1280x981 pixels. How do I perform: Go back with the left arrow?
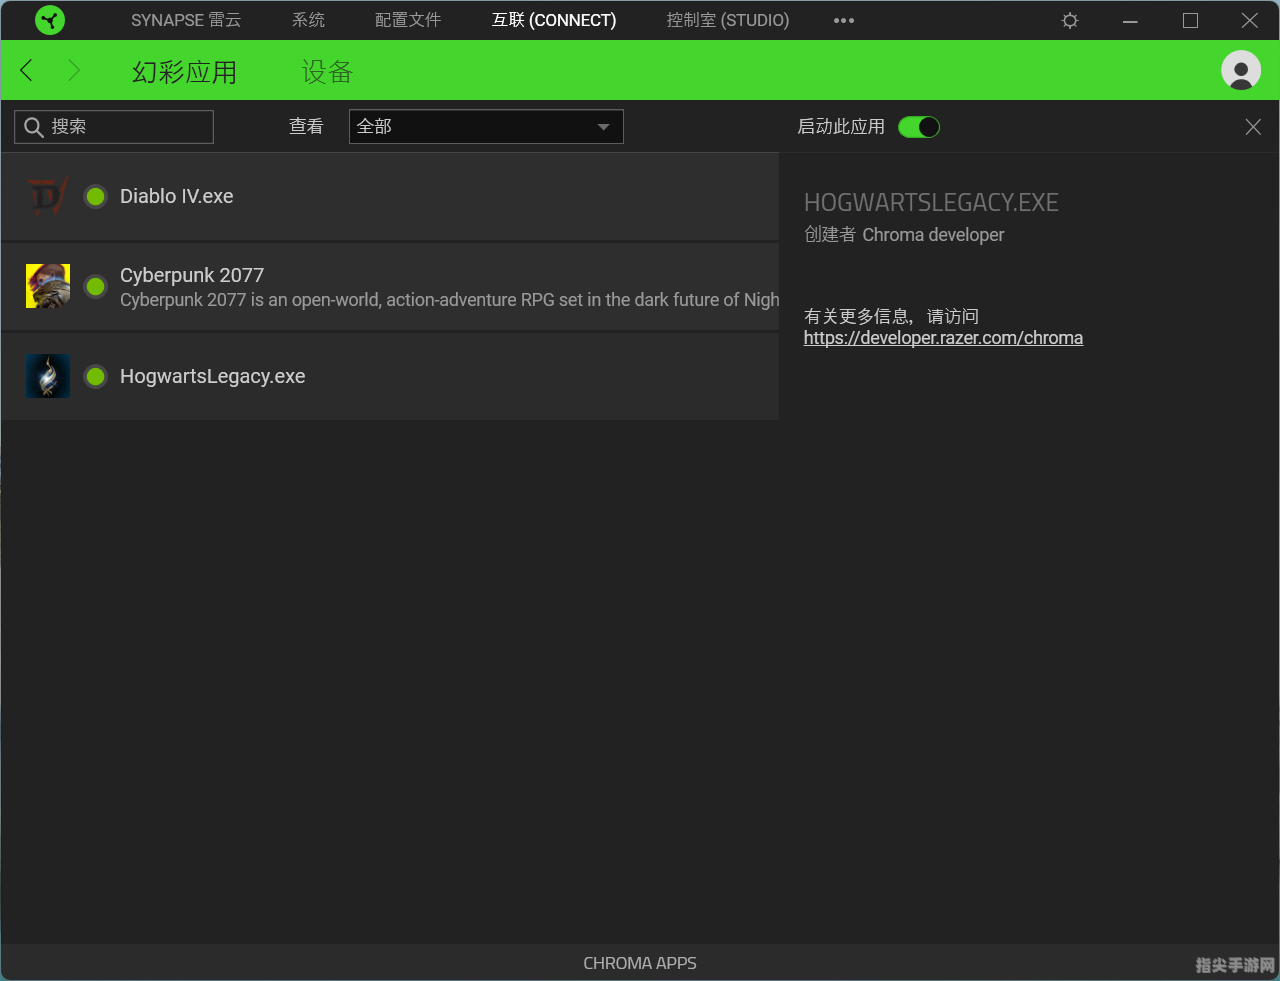tap(26, 70)
